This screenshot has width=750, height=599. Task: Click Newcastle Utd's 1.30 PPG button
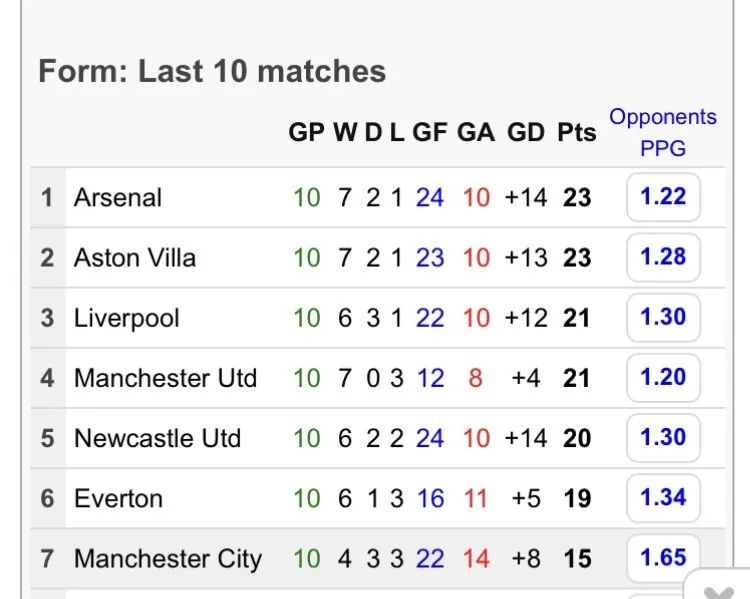click(x=663, y=438)
